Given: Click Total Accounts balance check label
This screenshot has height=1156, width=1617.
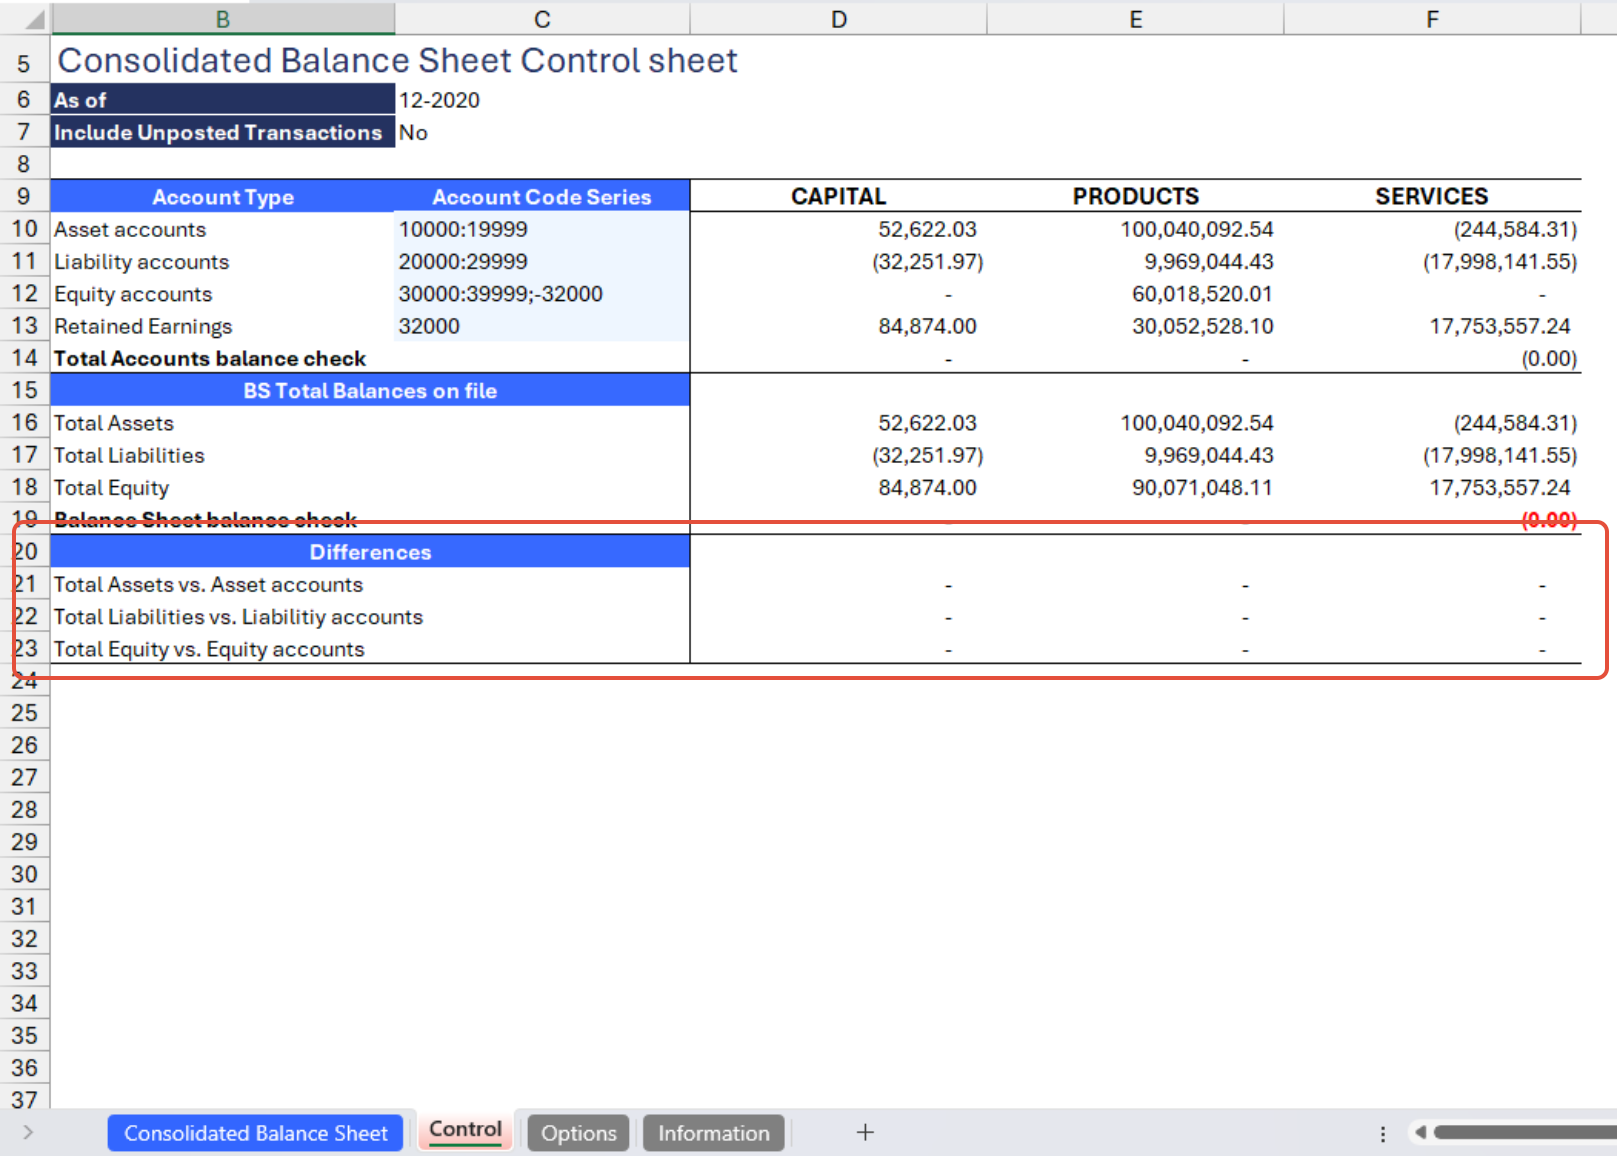Looking at the screenshot, I should [x=210, y=358].
